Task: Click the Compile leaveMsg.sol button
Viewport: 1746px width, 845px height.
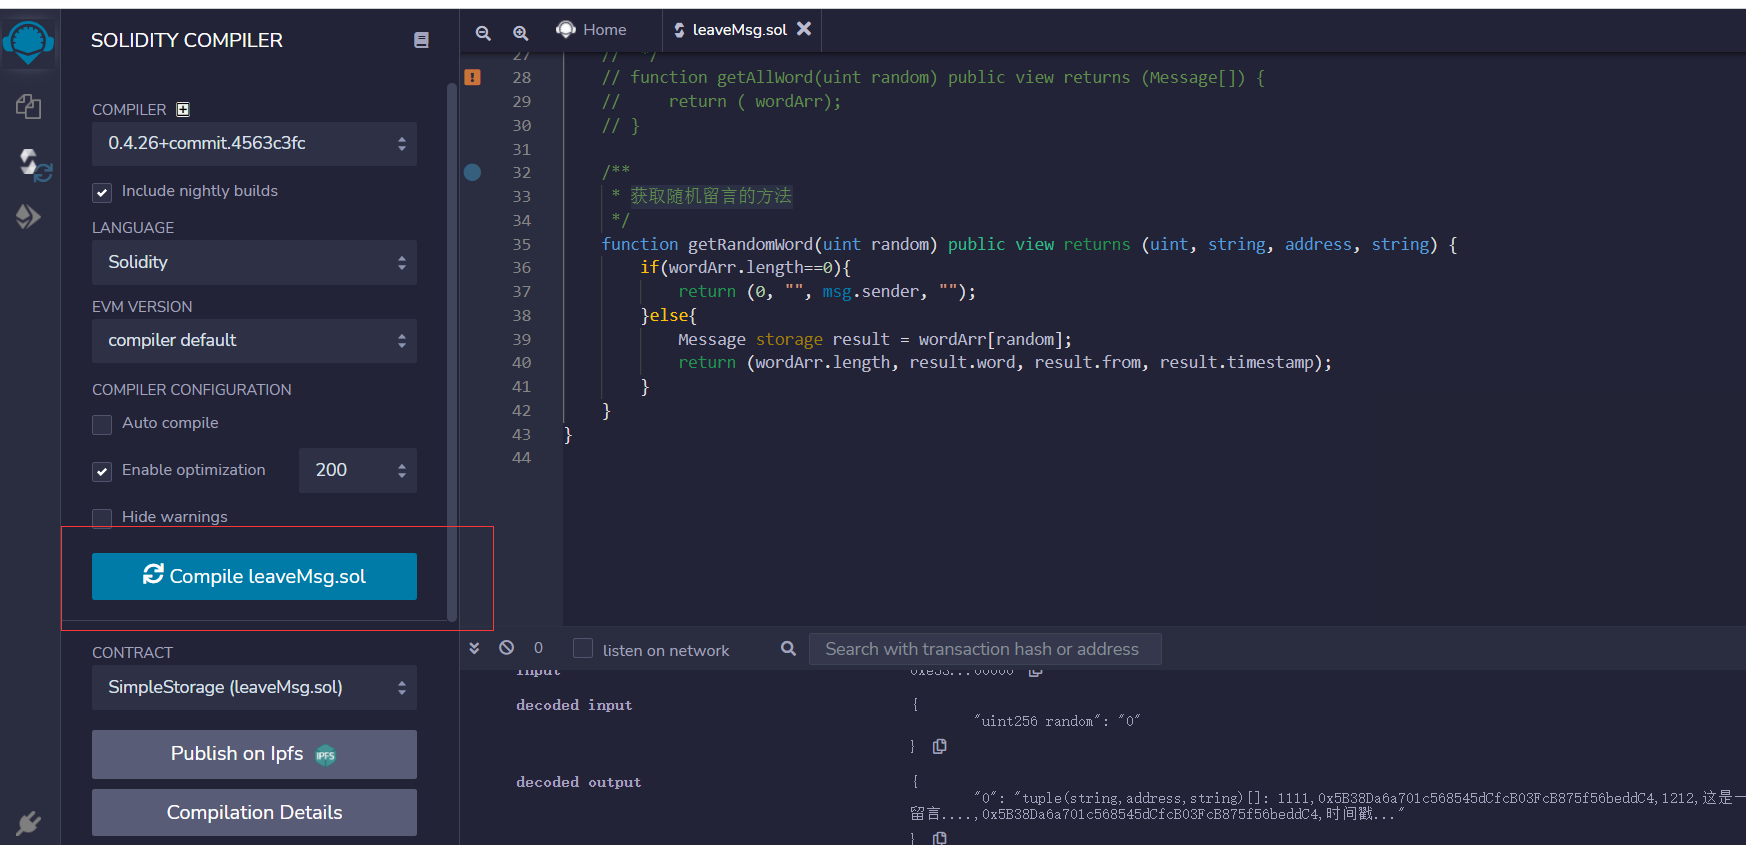Action: 254,576
